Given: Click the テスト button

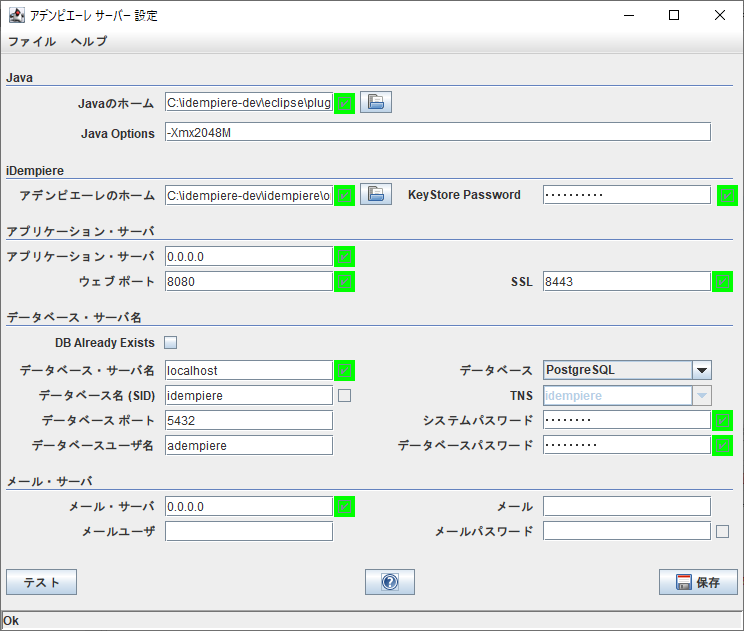Looking at the screenshot, I should (x=41, y=582).
